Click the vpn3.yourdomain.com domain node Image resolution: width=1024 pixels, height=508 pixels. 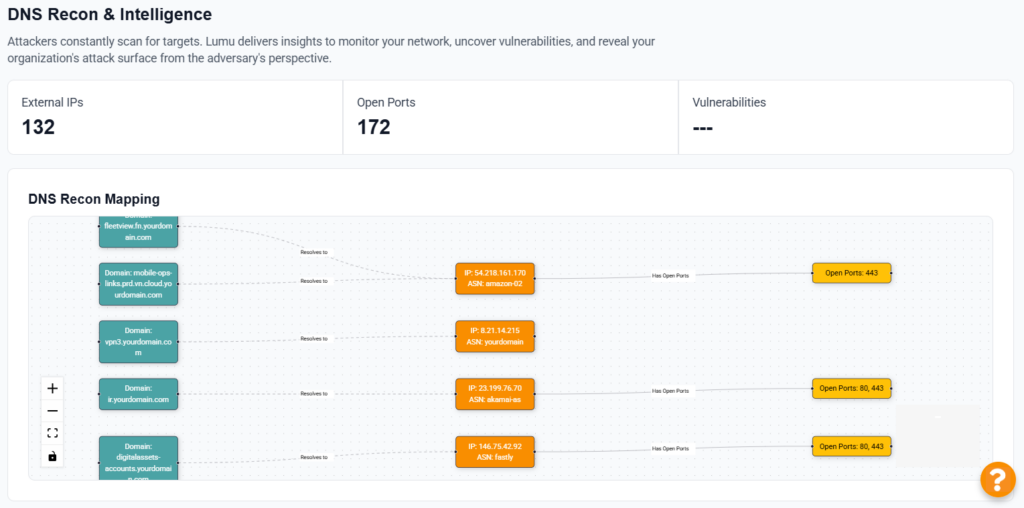[138, 341]
